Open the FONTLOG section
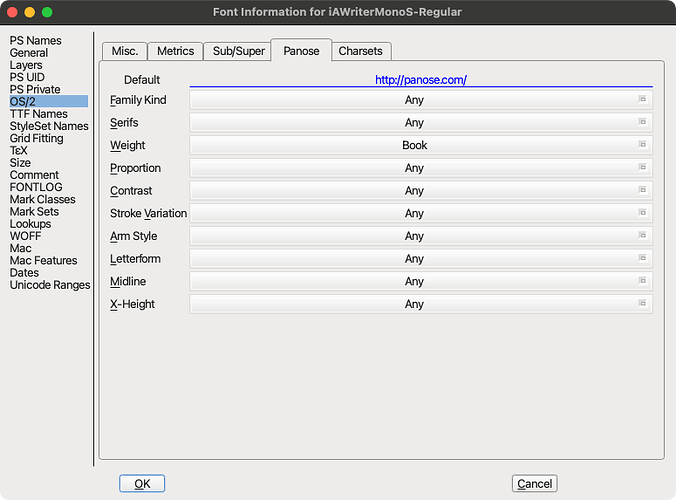The image size is (676, 500). (x=36, y=187)
